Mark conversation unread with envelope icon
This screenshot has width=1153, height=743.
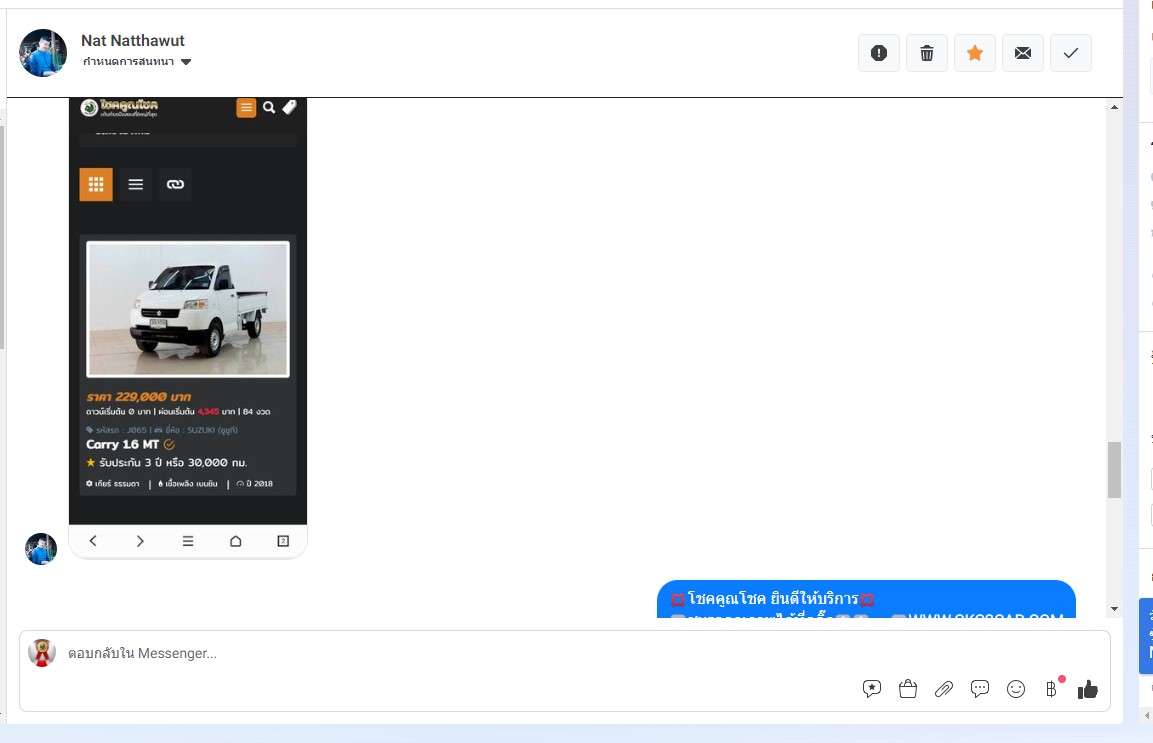(1023, 53)
